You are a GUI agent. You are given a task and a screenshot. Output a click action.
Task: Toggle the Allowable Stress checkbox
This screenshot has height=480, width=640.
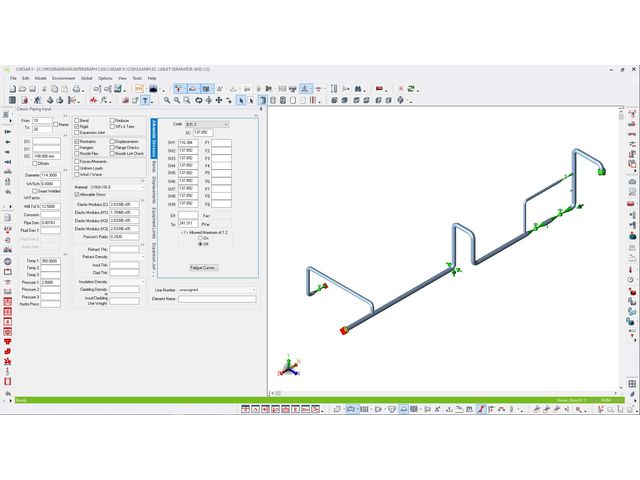[x=77, y=194]
